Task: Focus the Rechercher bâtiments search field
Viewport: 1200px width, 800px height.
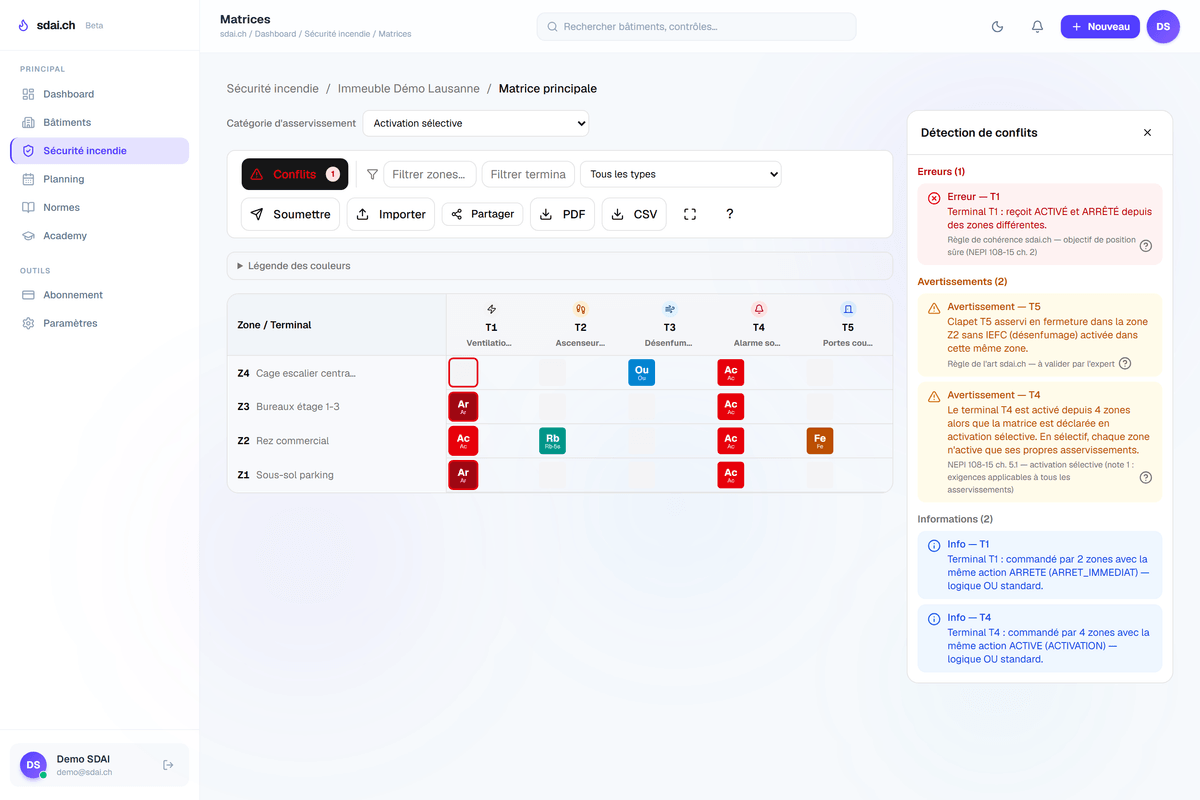Action: click(696, 27)
